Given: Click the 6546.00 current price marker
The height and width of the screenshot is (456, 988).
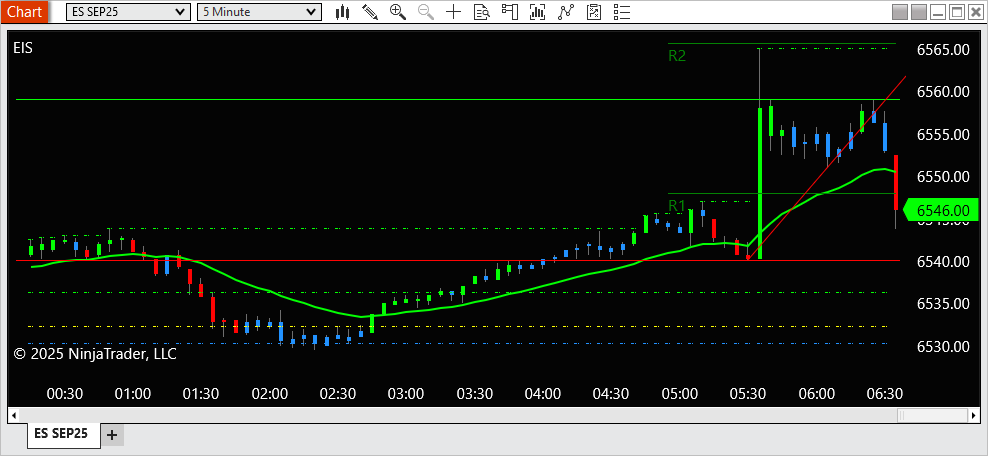Looking at the screenshot, I should pyautogui.click(x=941, y=210).
